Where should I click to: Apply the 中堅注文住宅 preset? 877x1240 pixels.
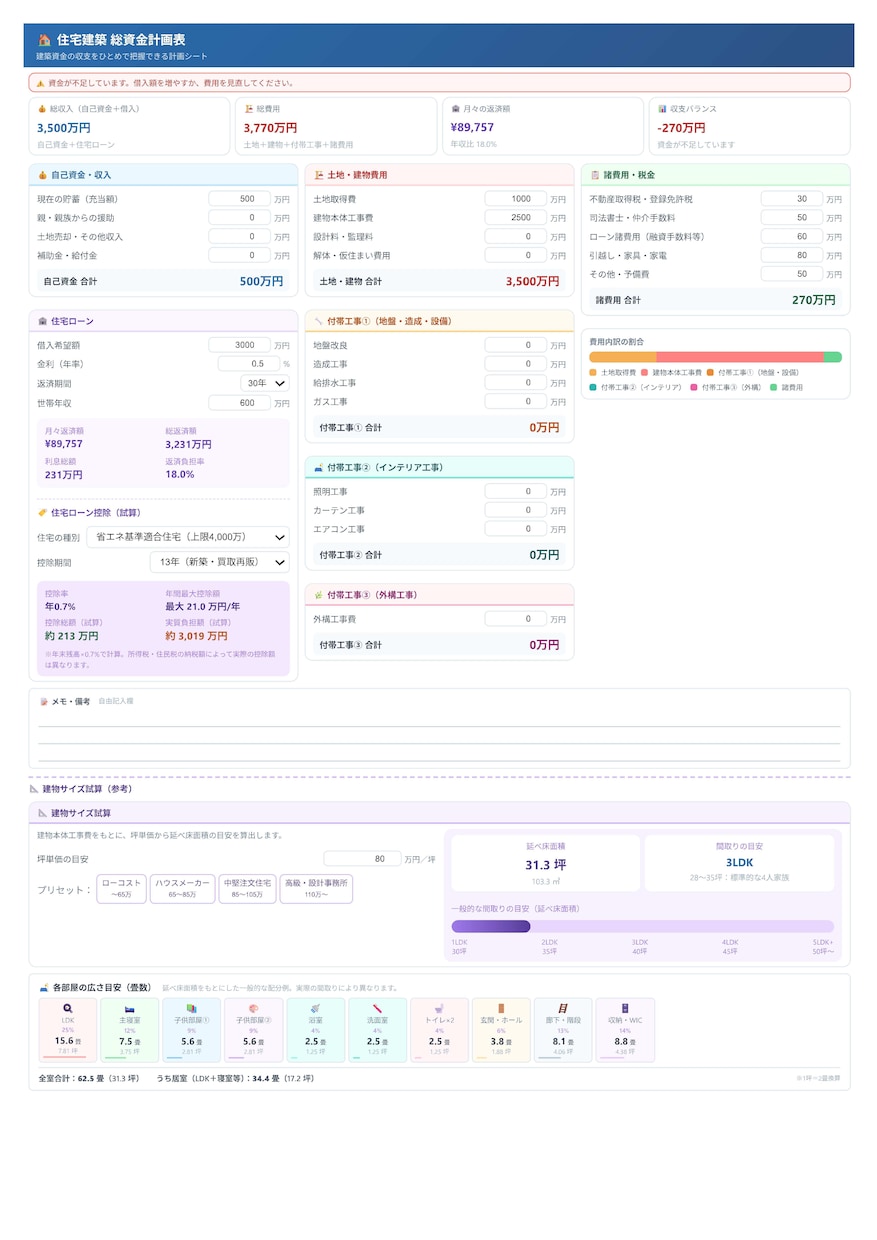tap(247, 889)
